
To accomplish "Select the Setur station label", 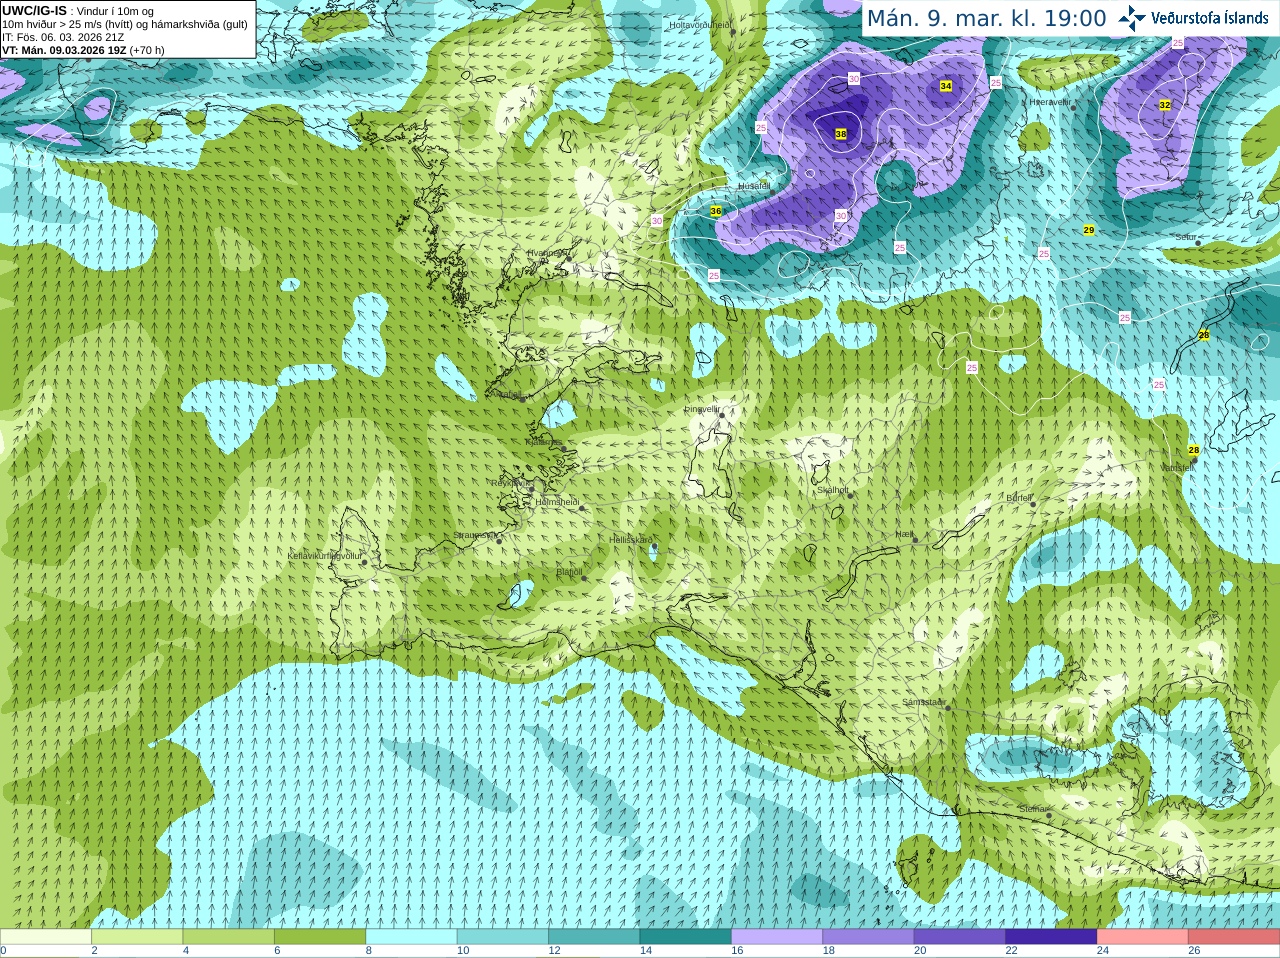I will [1186, 237].
